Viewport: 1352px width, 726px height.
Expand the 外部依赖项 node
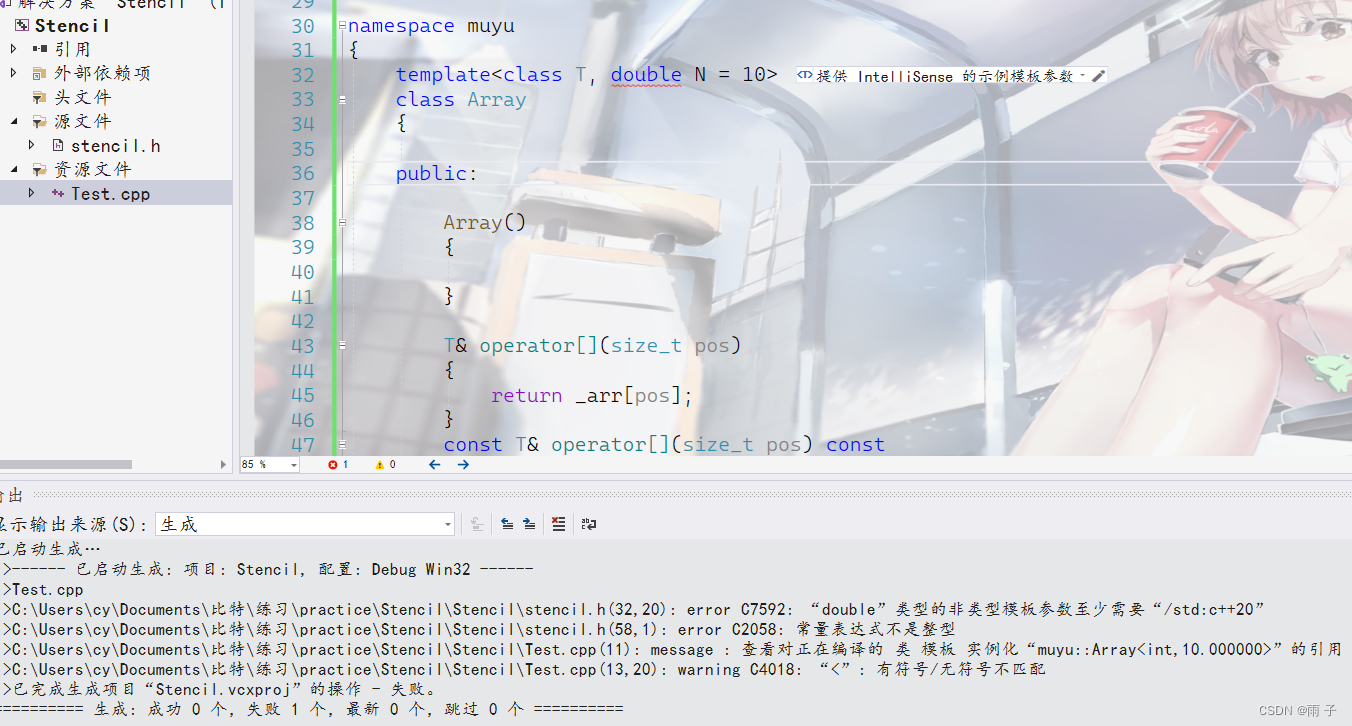click(14, 73)
